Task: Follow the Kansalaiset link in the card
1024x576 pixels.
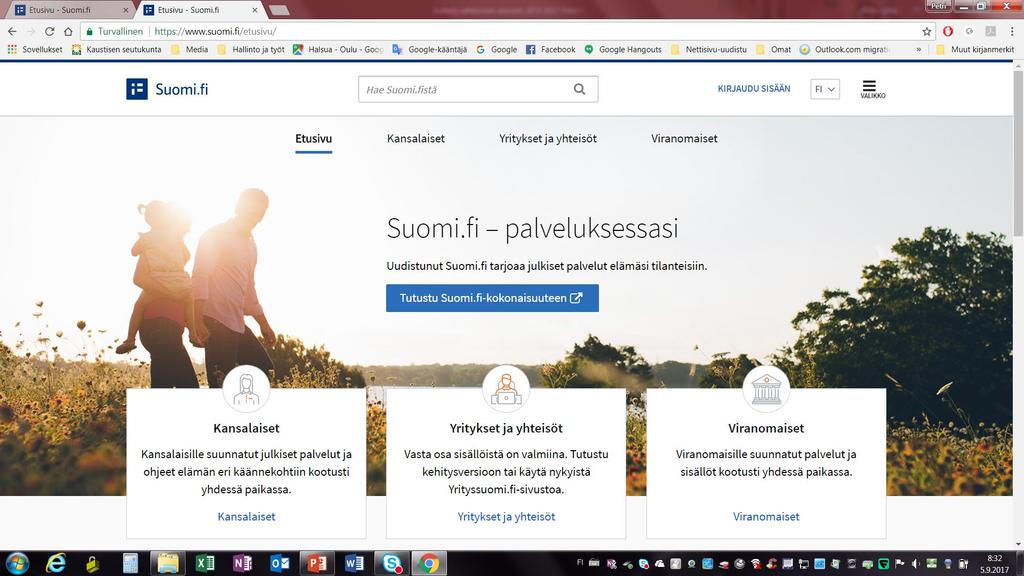Action: (x=246, y=516)
